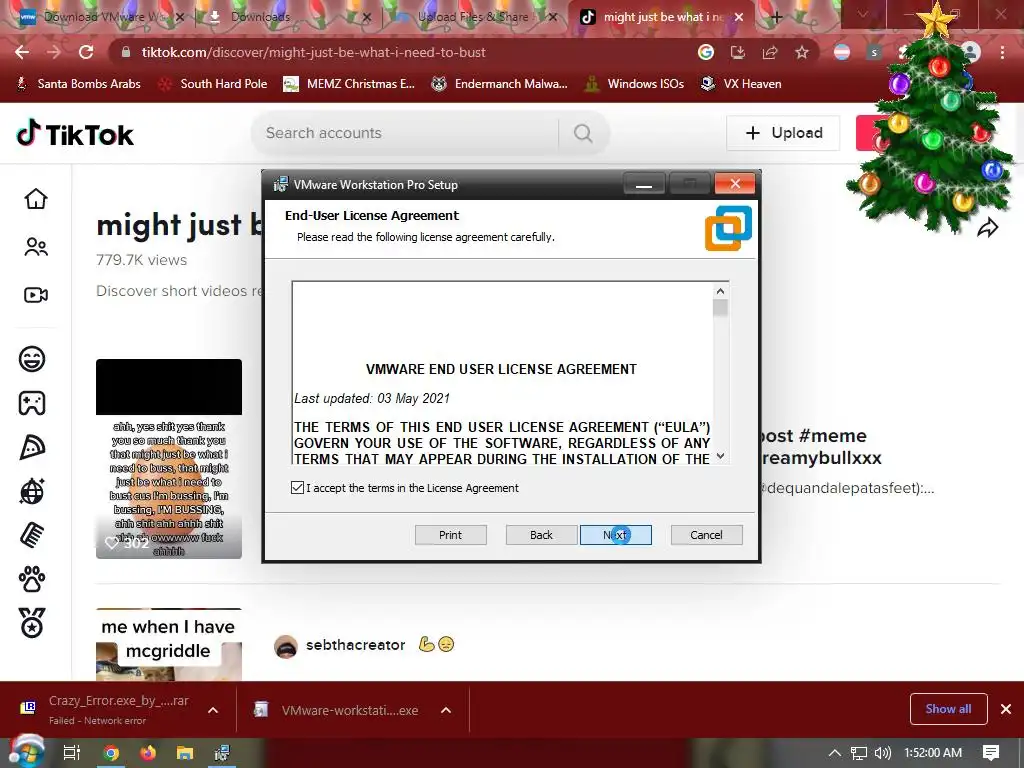Reload the page in Chrome
The width and height of the screenshot is (1024, 768).
click(86, 52)
